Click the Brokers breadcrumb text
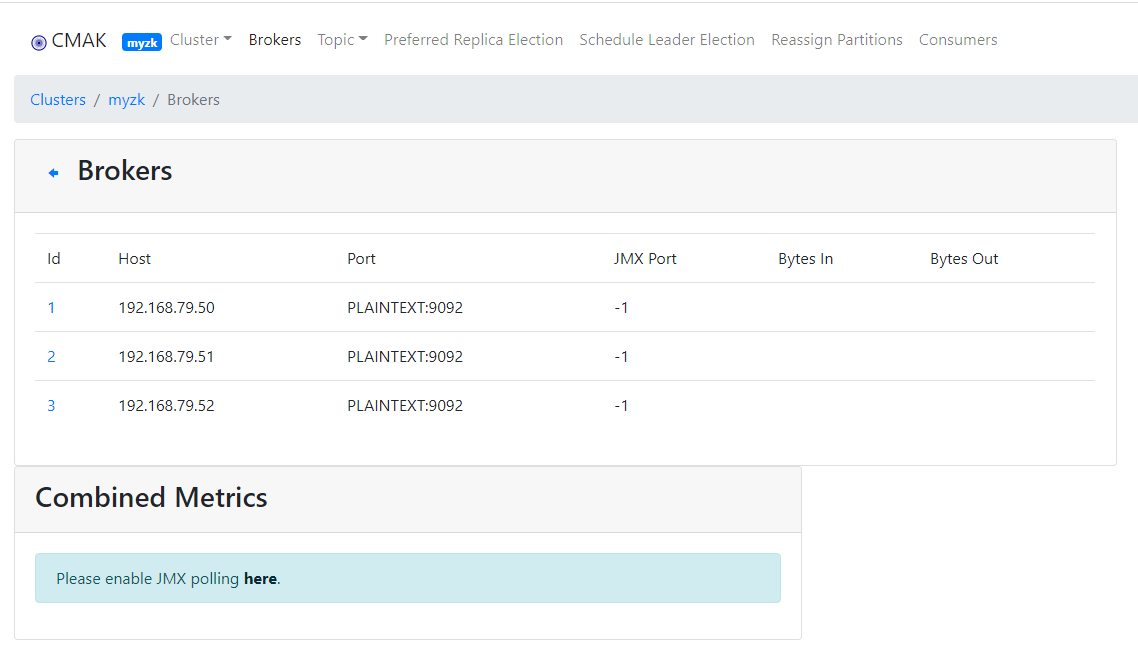 (x=193, y=99)
